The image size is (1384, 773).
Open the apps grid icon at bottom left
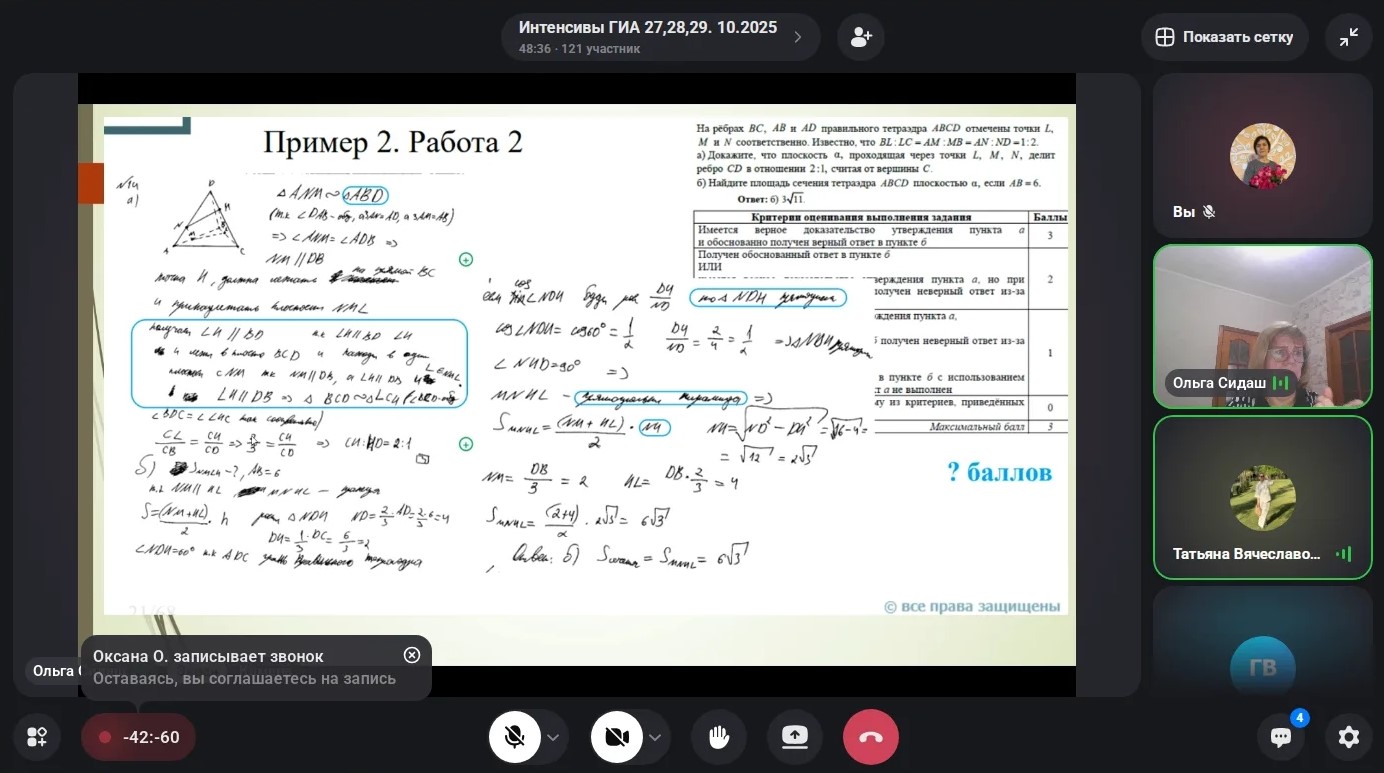37,737
